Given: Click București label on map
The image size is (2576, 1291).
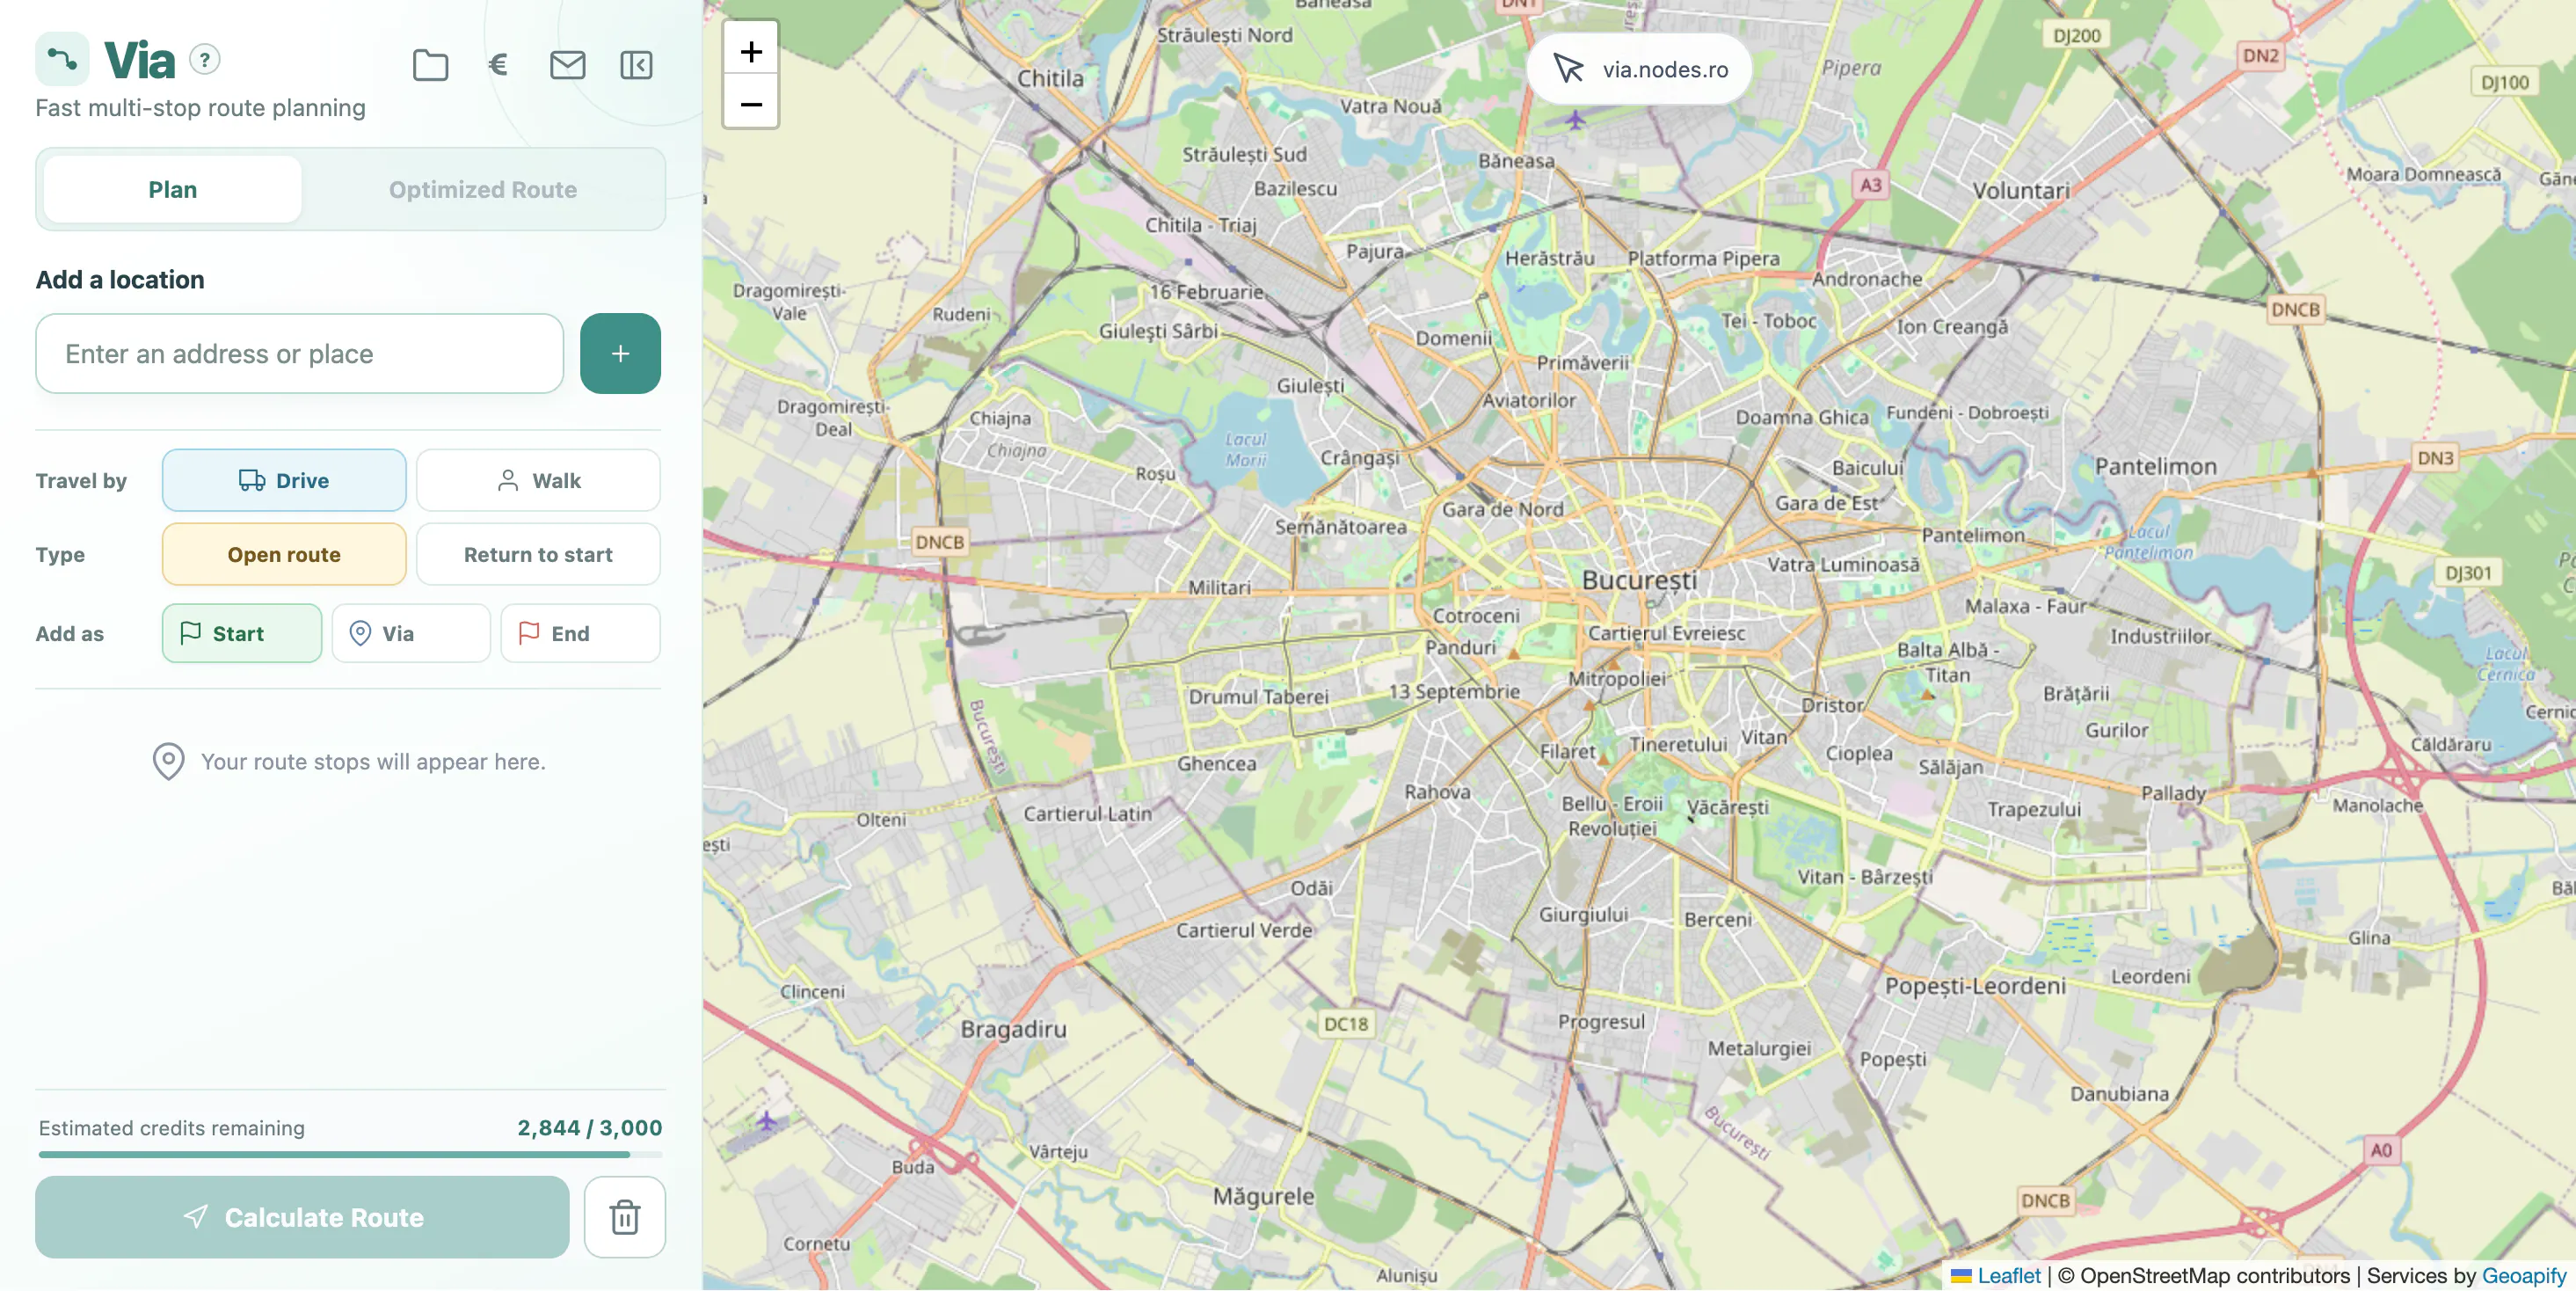Looking at the screenshot, I should 1639,580.
